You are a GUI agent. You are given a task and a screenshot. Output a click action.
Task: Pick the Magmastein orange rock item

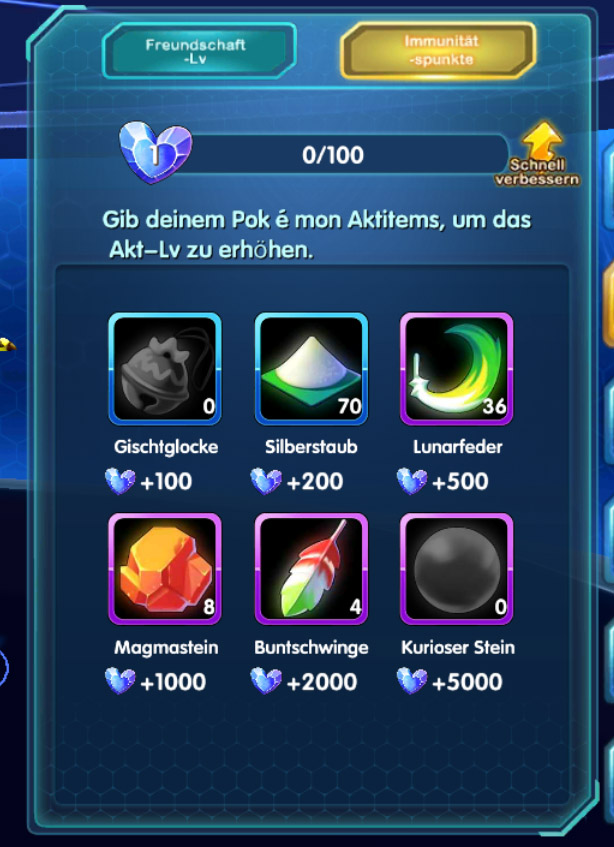[x=165, y=569]
